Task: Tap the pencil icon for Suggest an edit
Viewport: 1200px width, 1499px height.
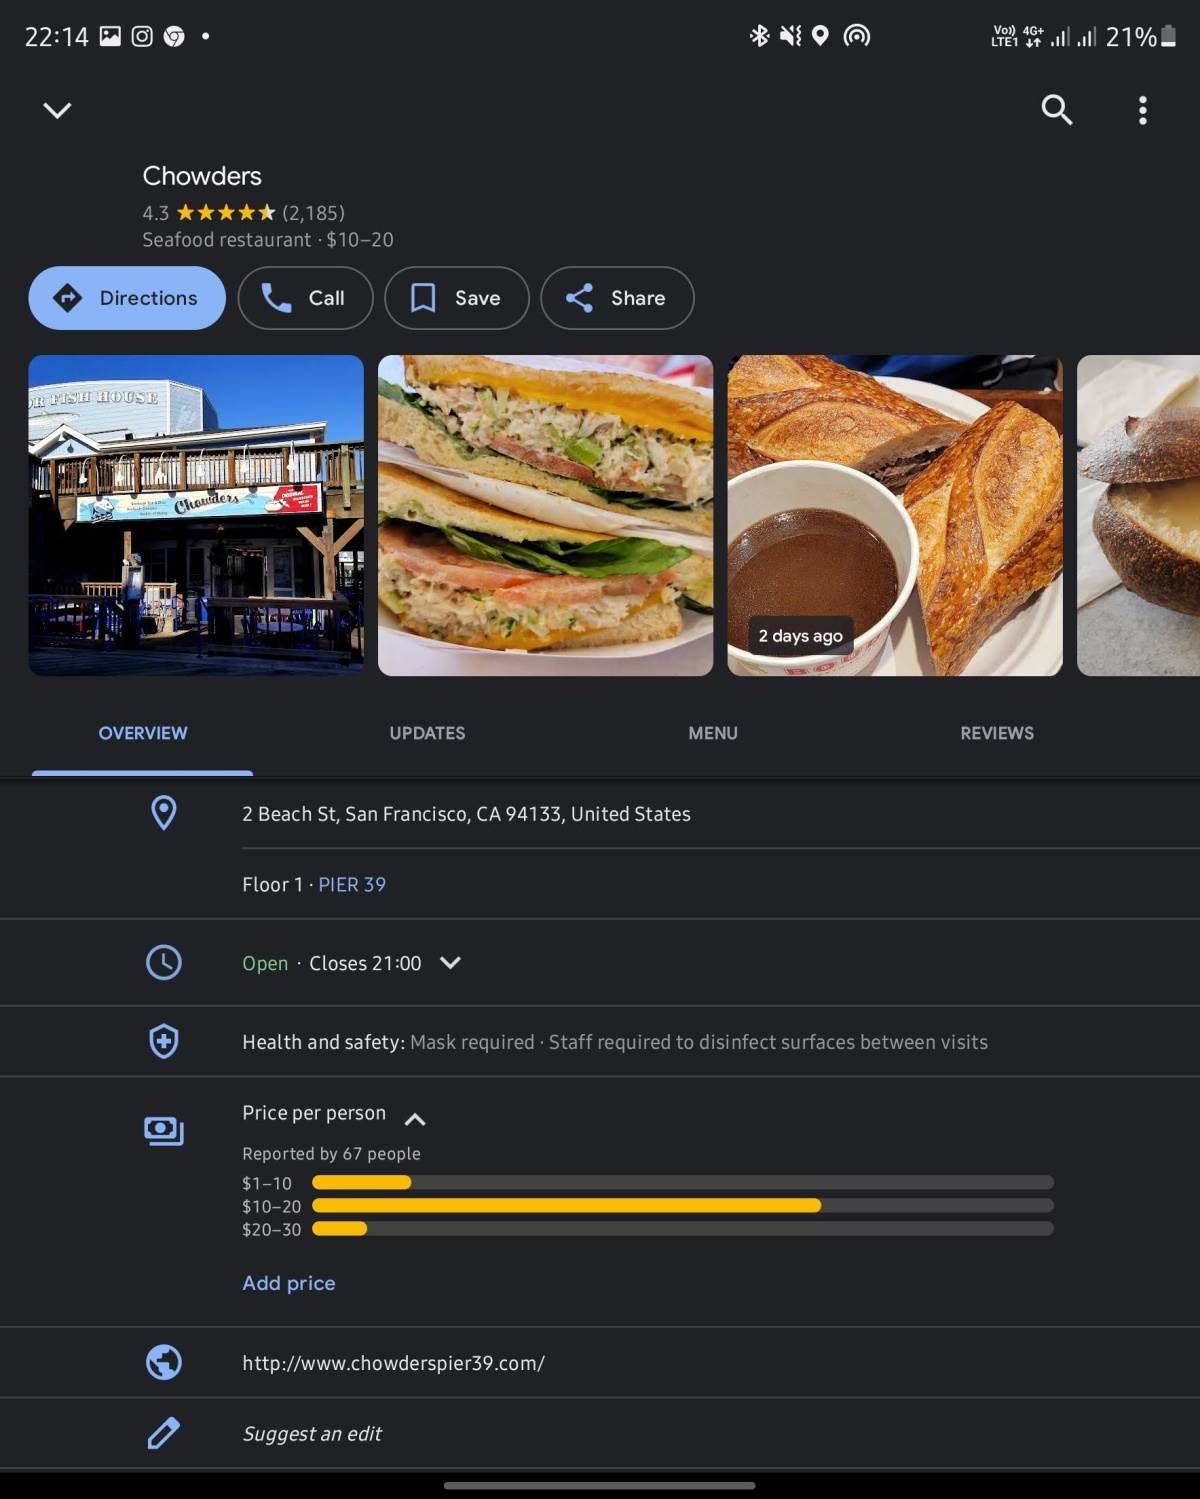Action: point(164,1433)
